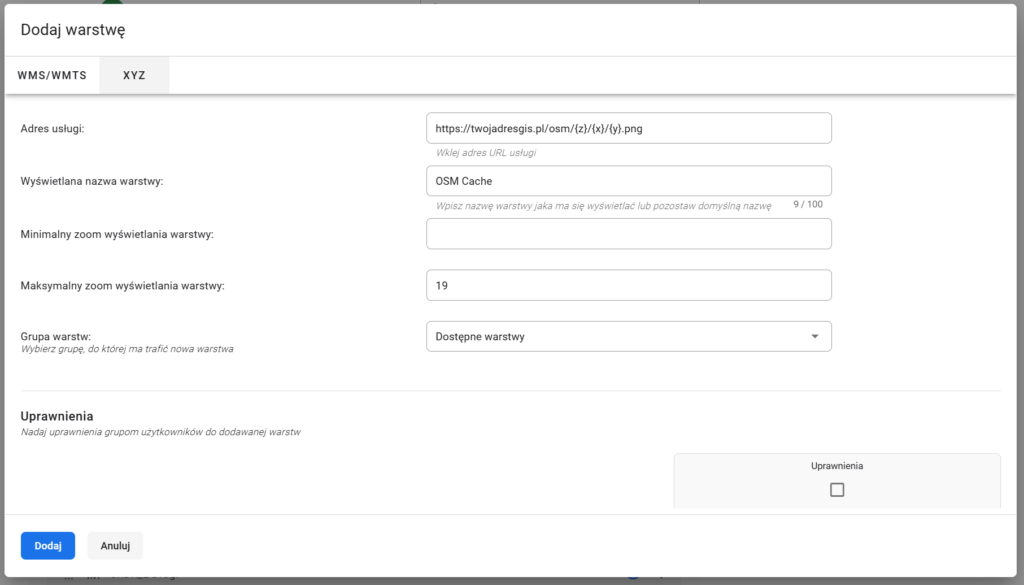Image resolution: width=1024 pixels, height=585 pixels.
Task: Click the empty minimum zoom input field
Action: (628, 234)
